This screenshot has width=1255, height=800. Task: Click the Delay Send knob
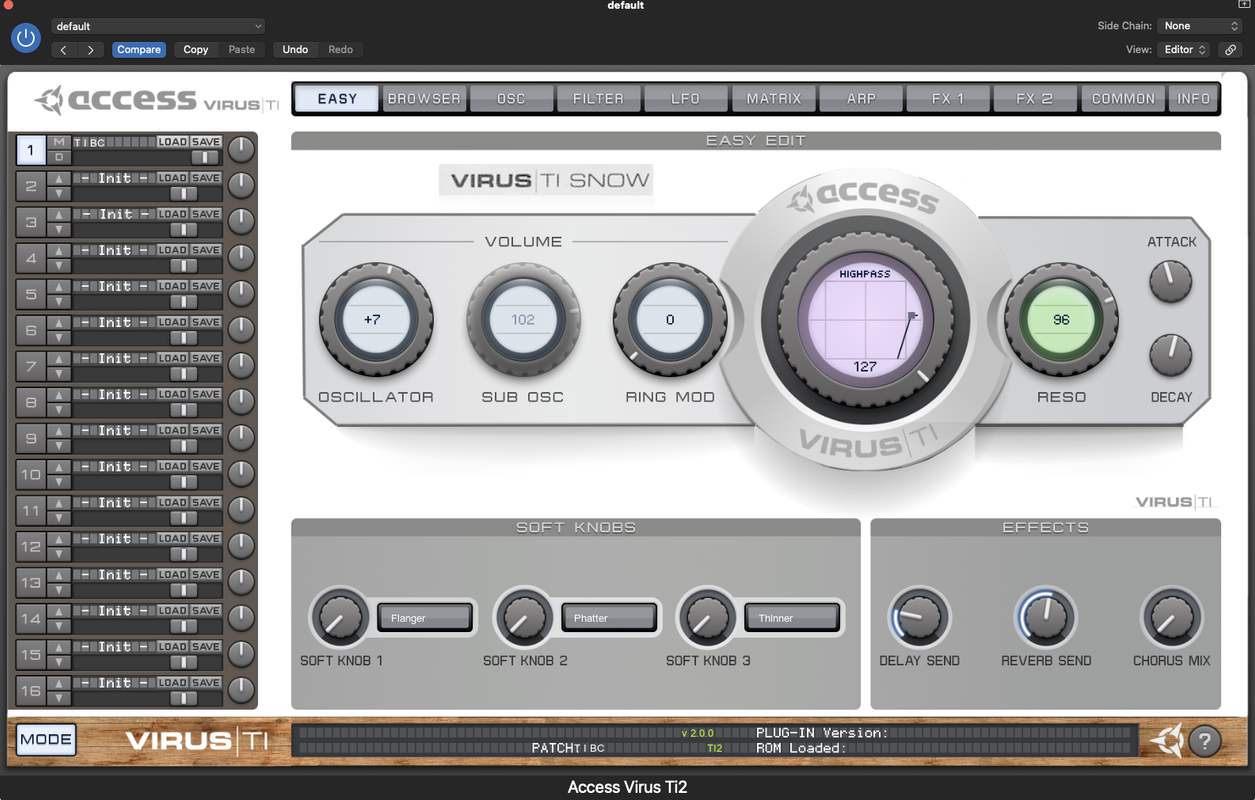[x=919, y=618]
